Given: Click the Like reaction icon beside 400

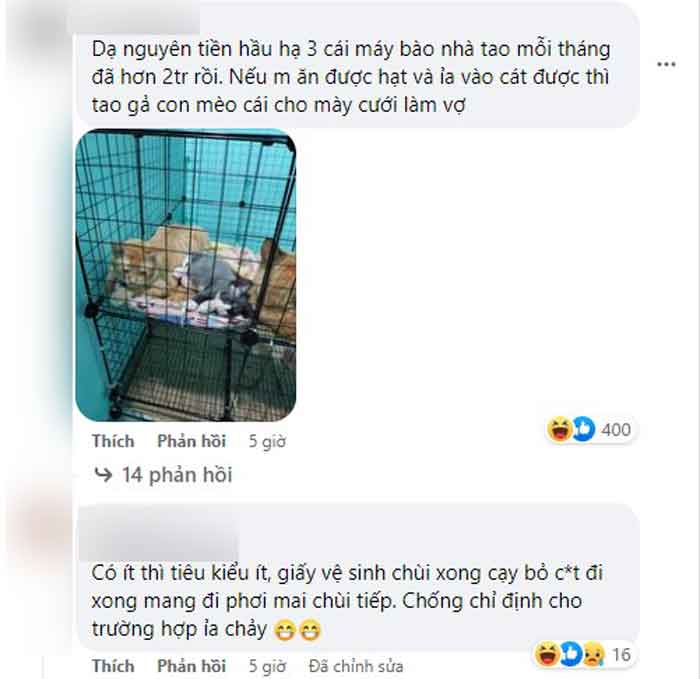Looking at the screenshot, I should 583,429.
